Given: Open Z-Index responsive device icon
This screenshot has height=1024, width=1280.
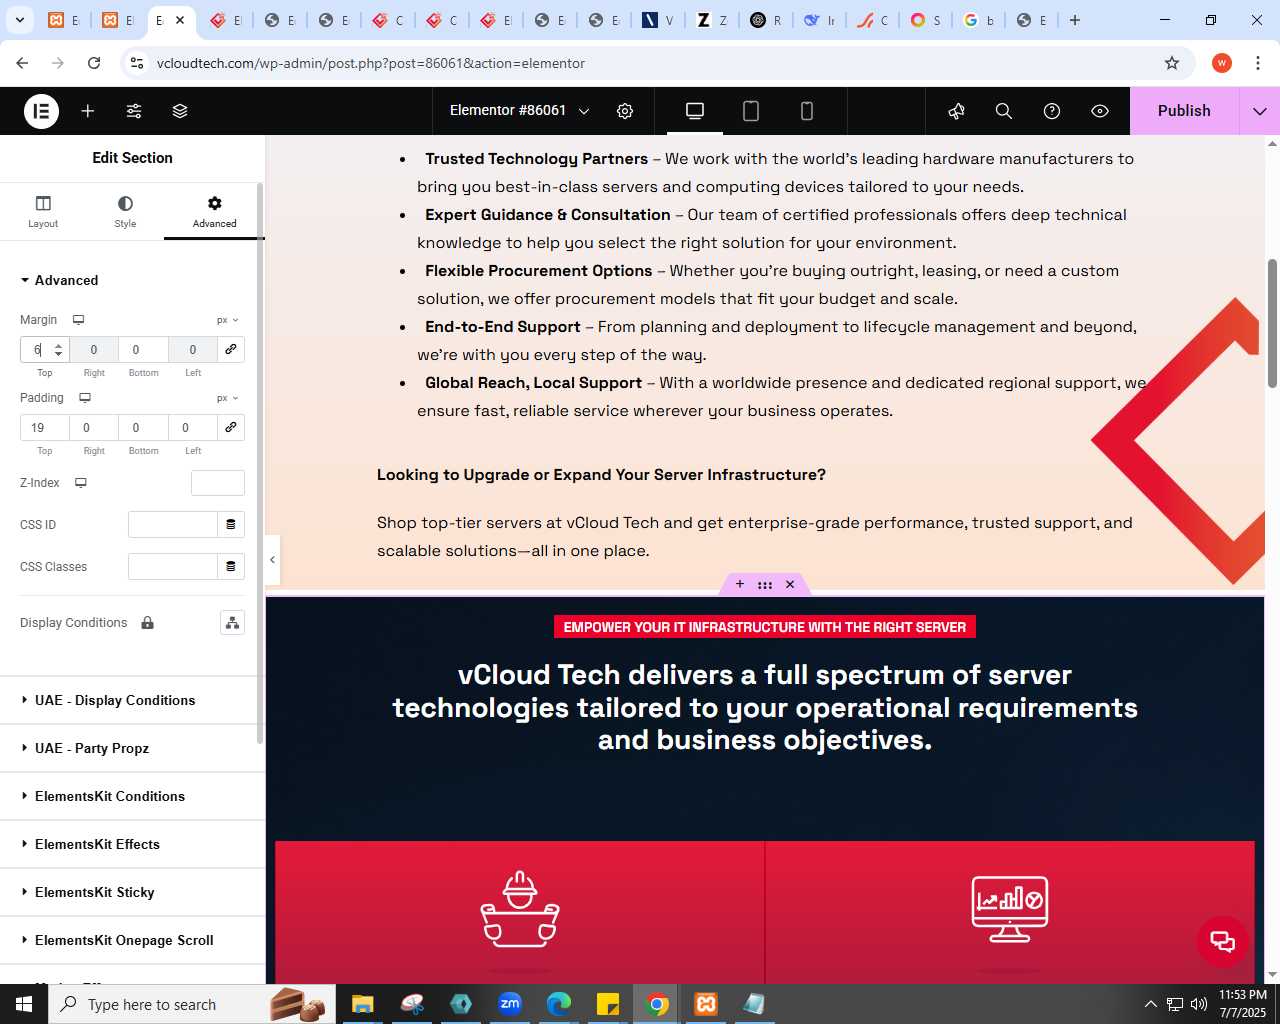Looking at the screenshot, I should coord(81,483).
